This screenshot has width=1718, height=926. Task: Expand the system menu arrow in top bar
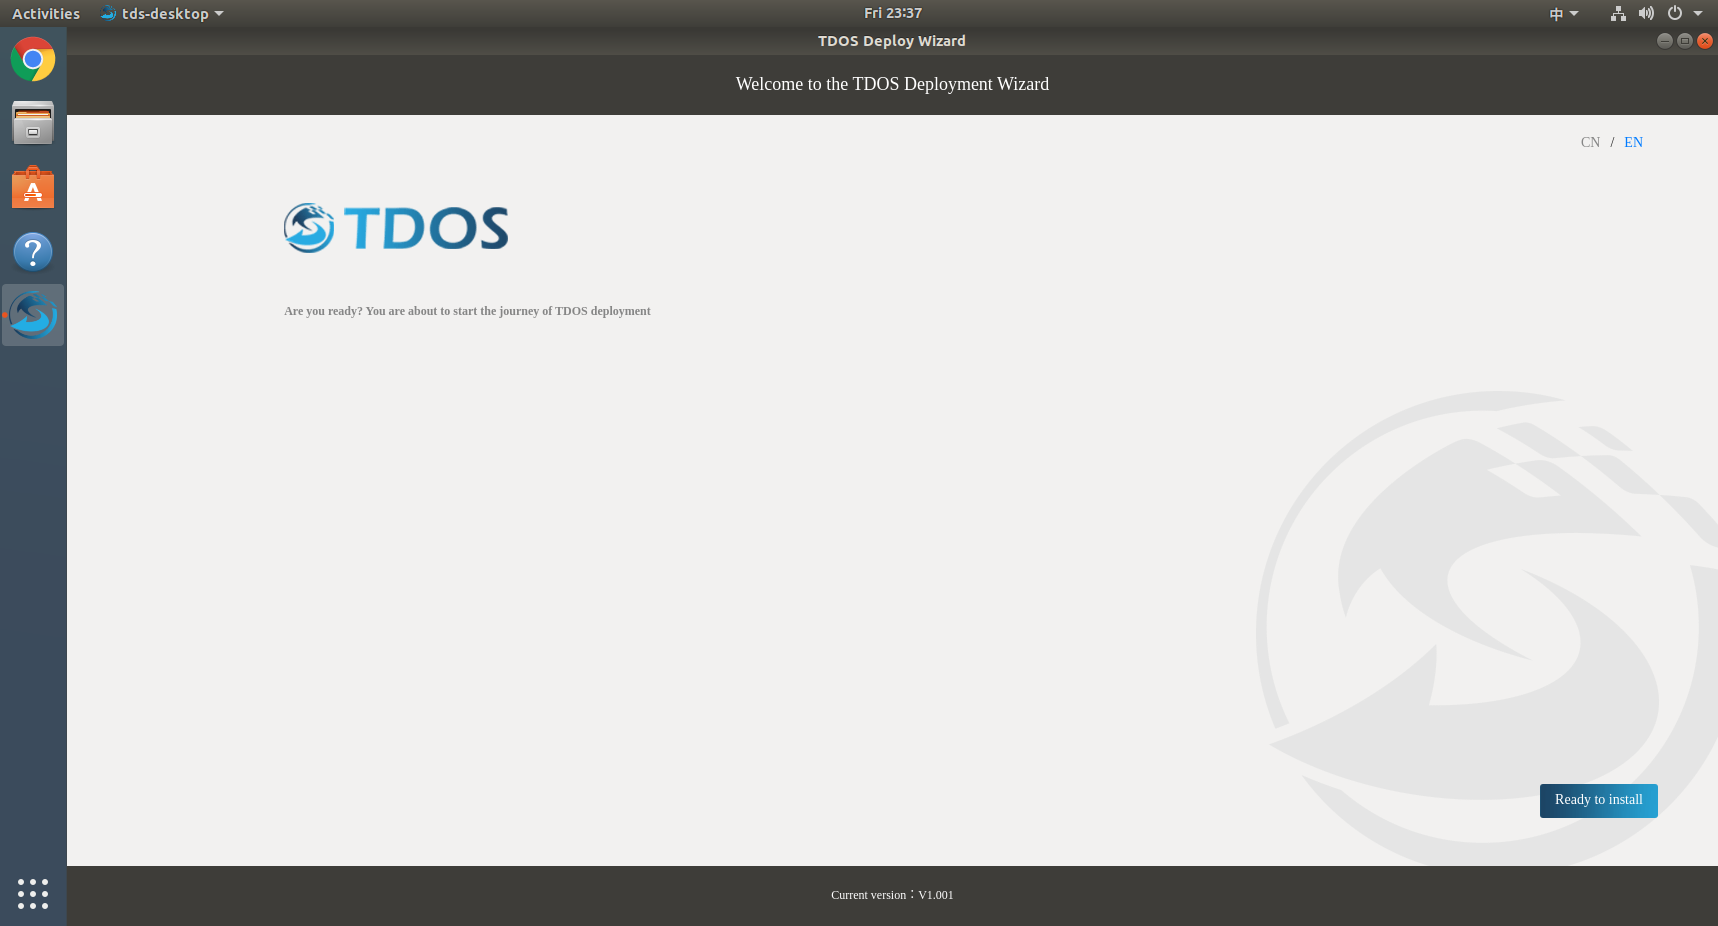tap(1698, 13)
